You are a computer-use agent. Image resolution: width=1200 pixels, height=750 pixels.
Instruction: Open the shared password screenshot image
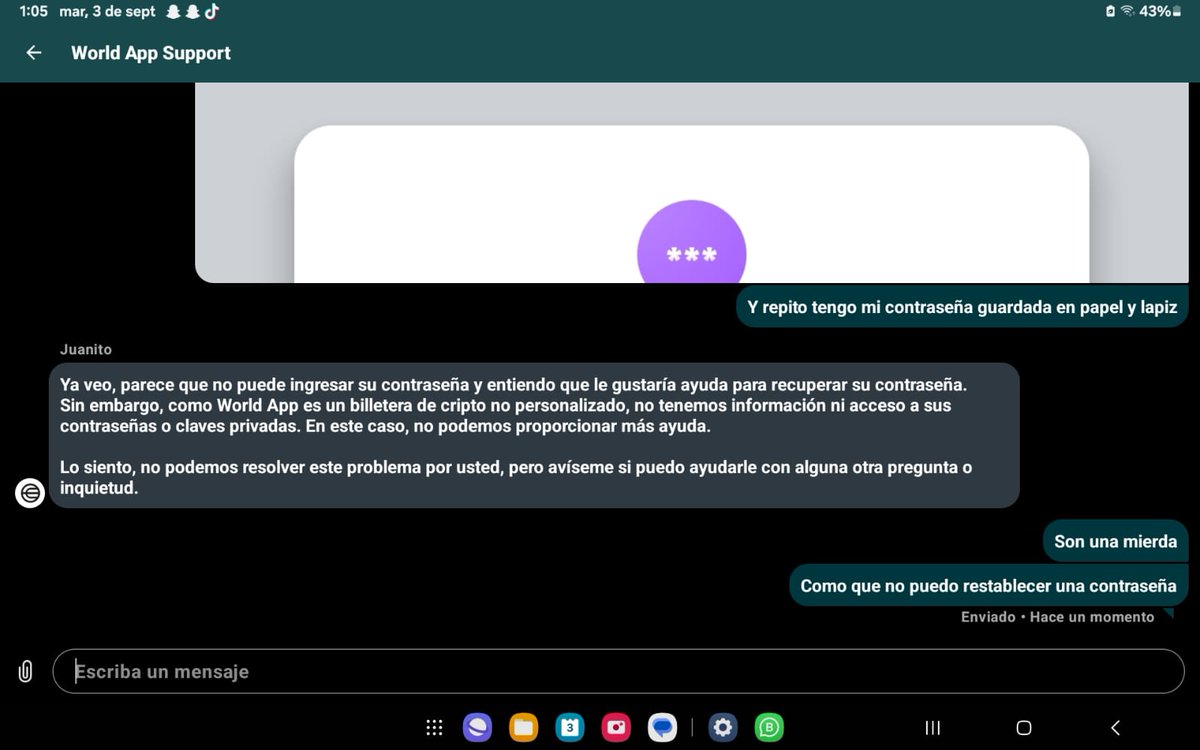[x=692, y=183]
